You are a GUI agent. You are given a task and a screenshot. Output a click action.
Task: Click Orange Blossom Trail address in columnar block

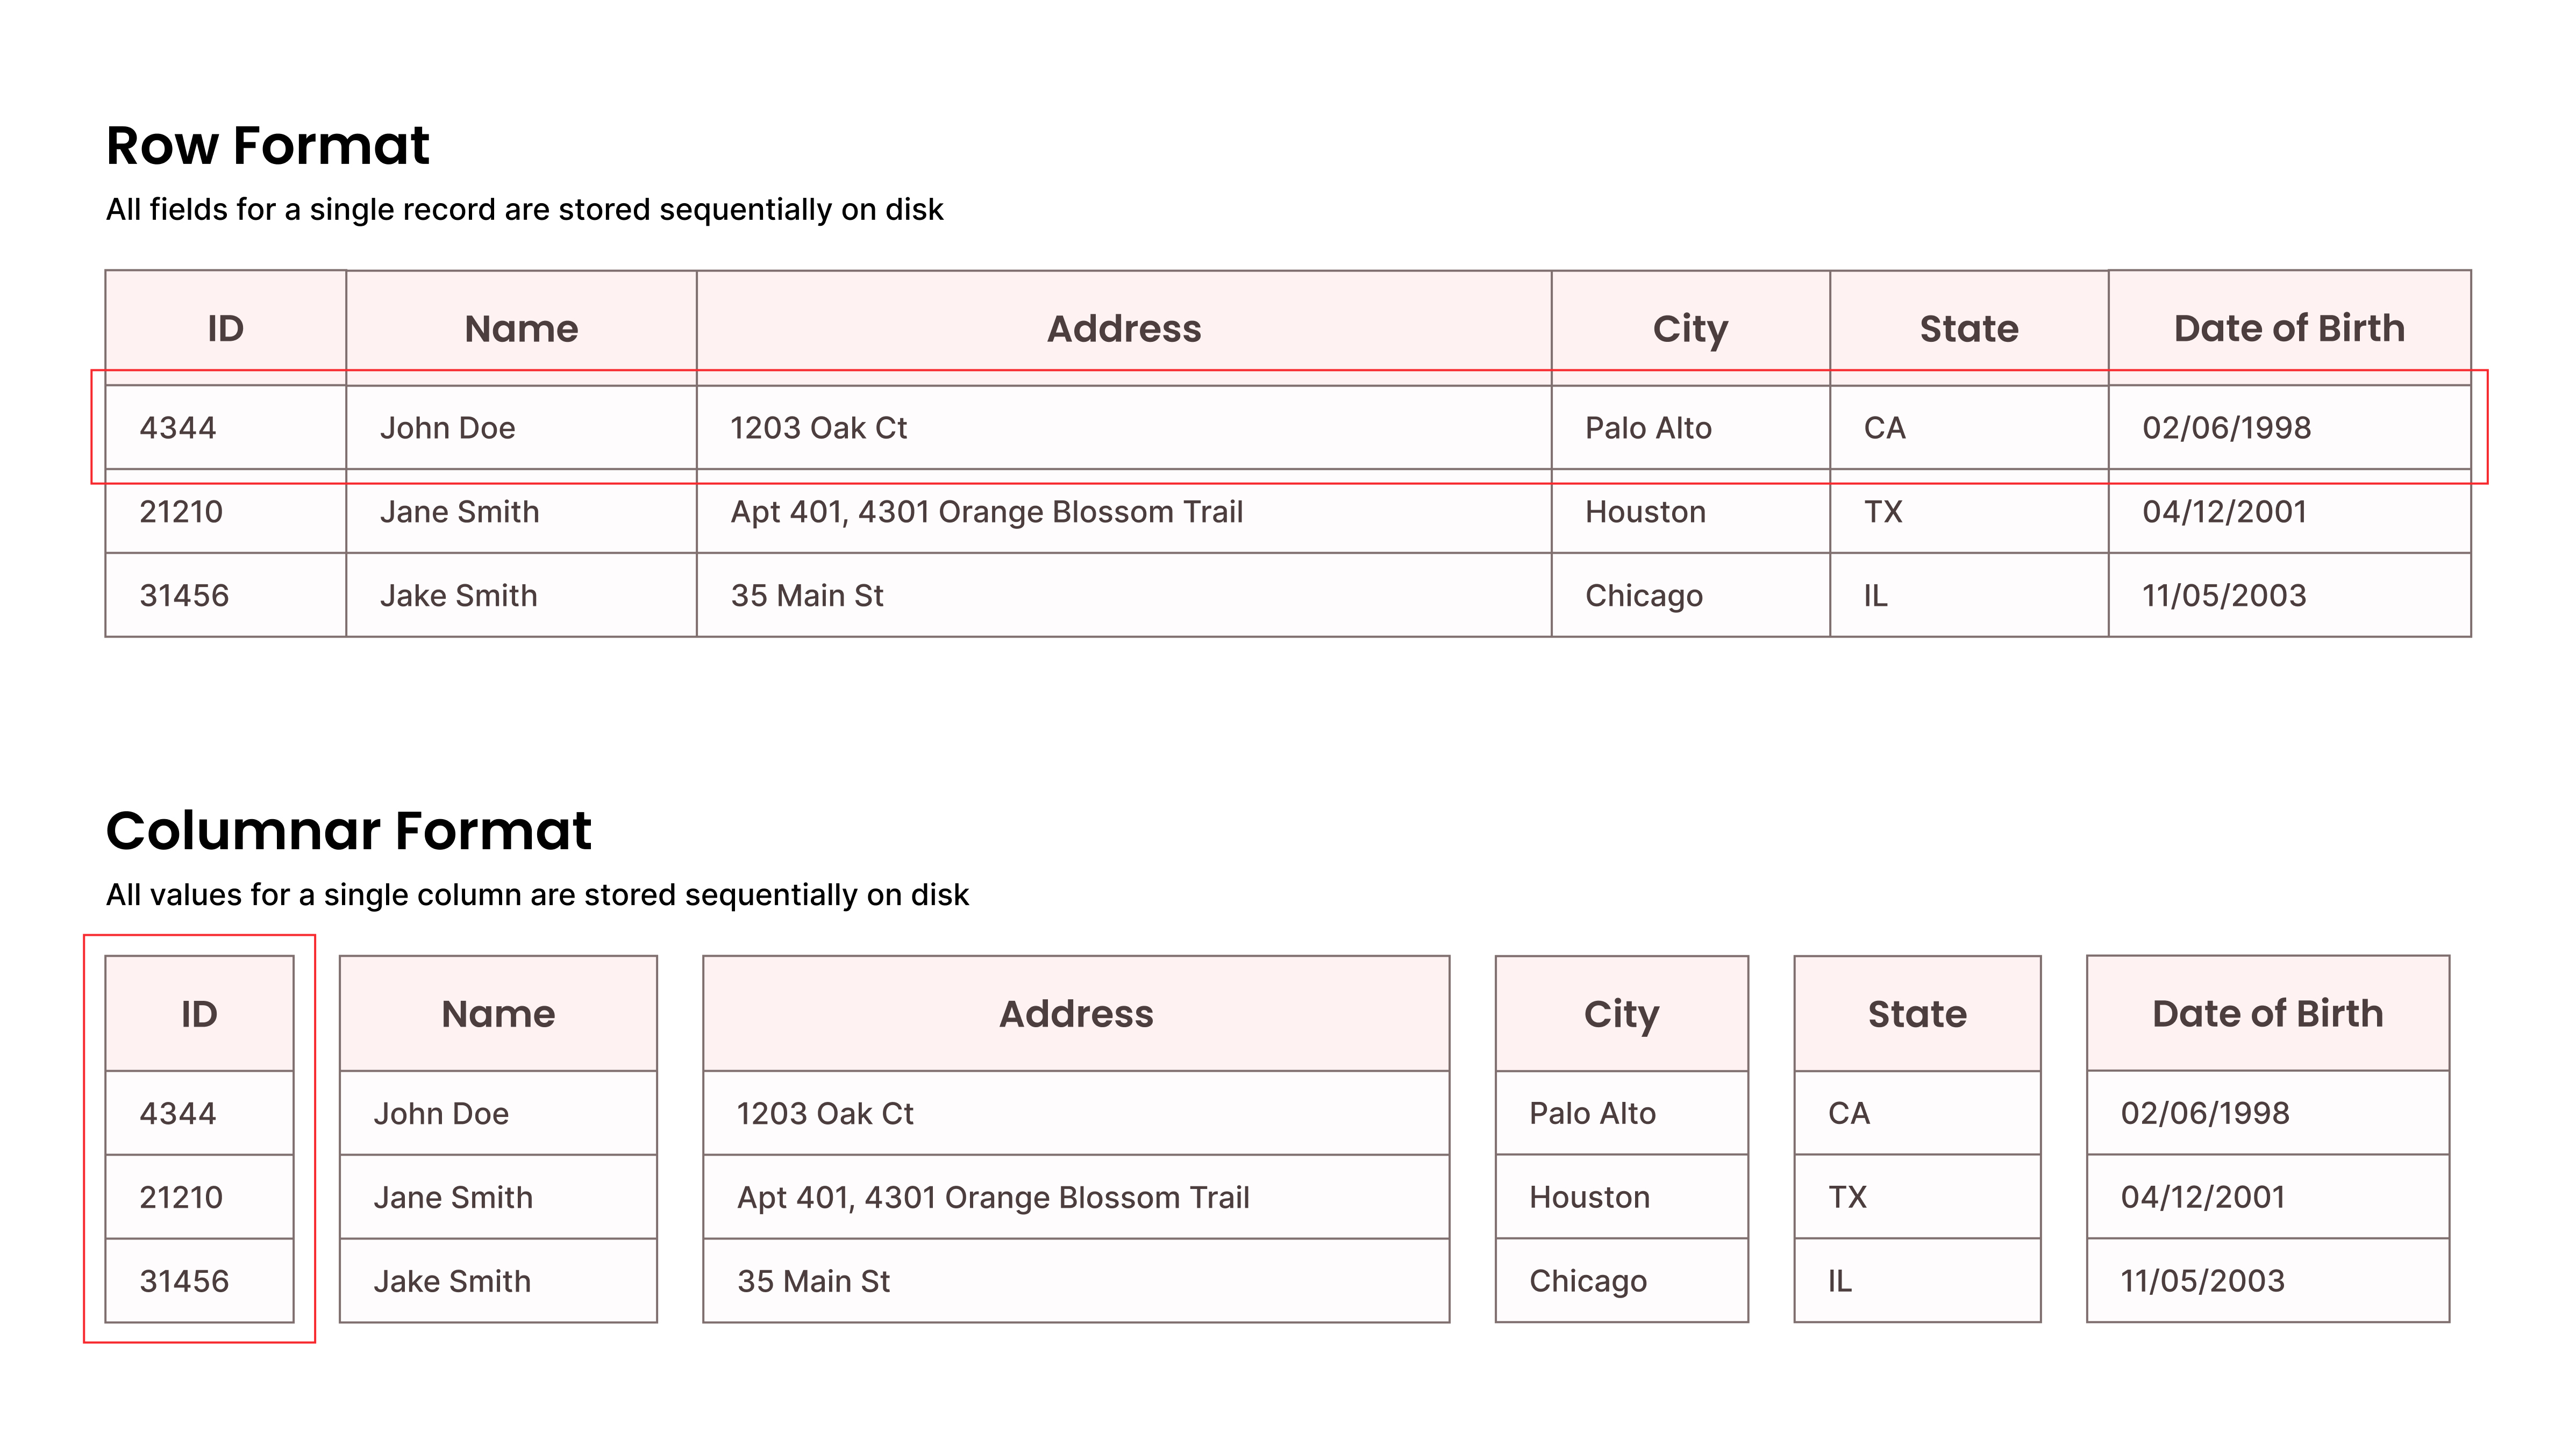[x=993, y=1197]
